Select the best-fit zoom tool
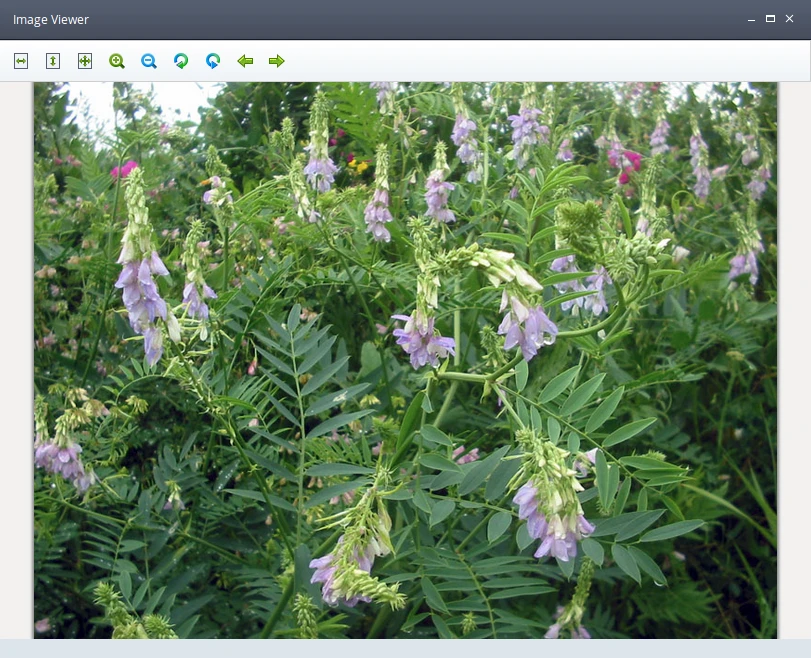The height and width of the screenshot is (658, 811). [x=84, y=61]
